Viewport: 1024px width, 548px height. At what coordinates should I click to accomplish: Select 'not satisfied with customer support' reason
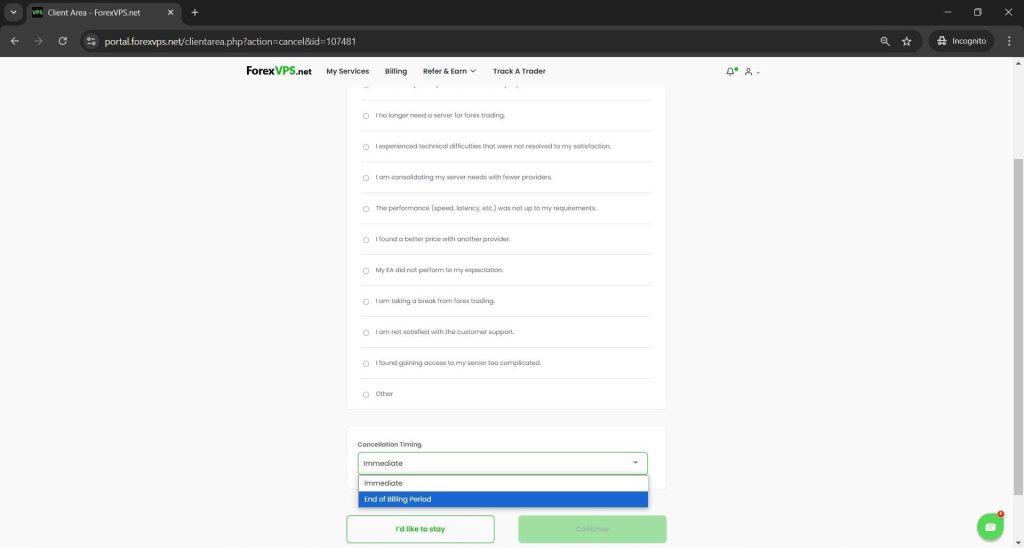coord(366,332)
